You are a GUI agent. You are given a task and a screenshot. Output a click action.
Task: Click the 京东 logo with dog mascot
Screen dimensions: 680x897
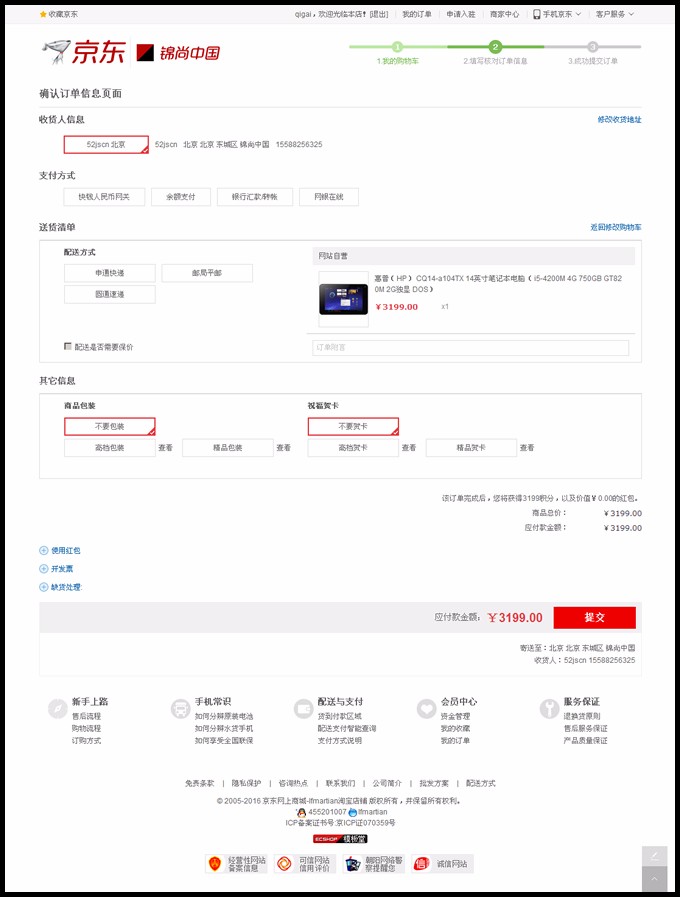(x=83, y=52)
